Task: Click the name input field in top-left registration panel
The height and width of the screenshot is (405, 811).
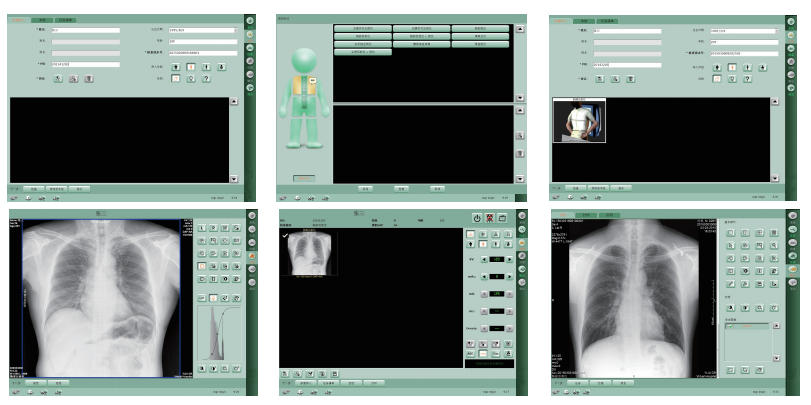Action: pos(86,31)
